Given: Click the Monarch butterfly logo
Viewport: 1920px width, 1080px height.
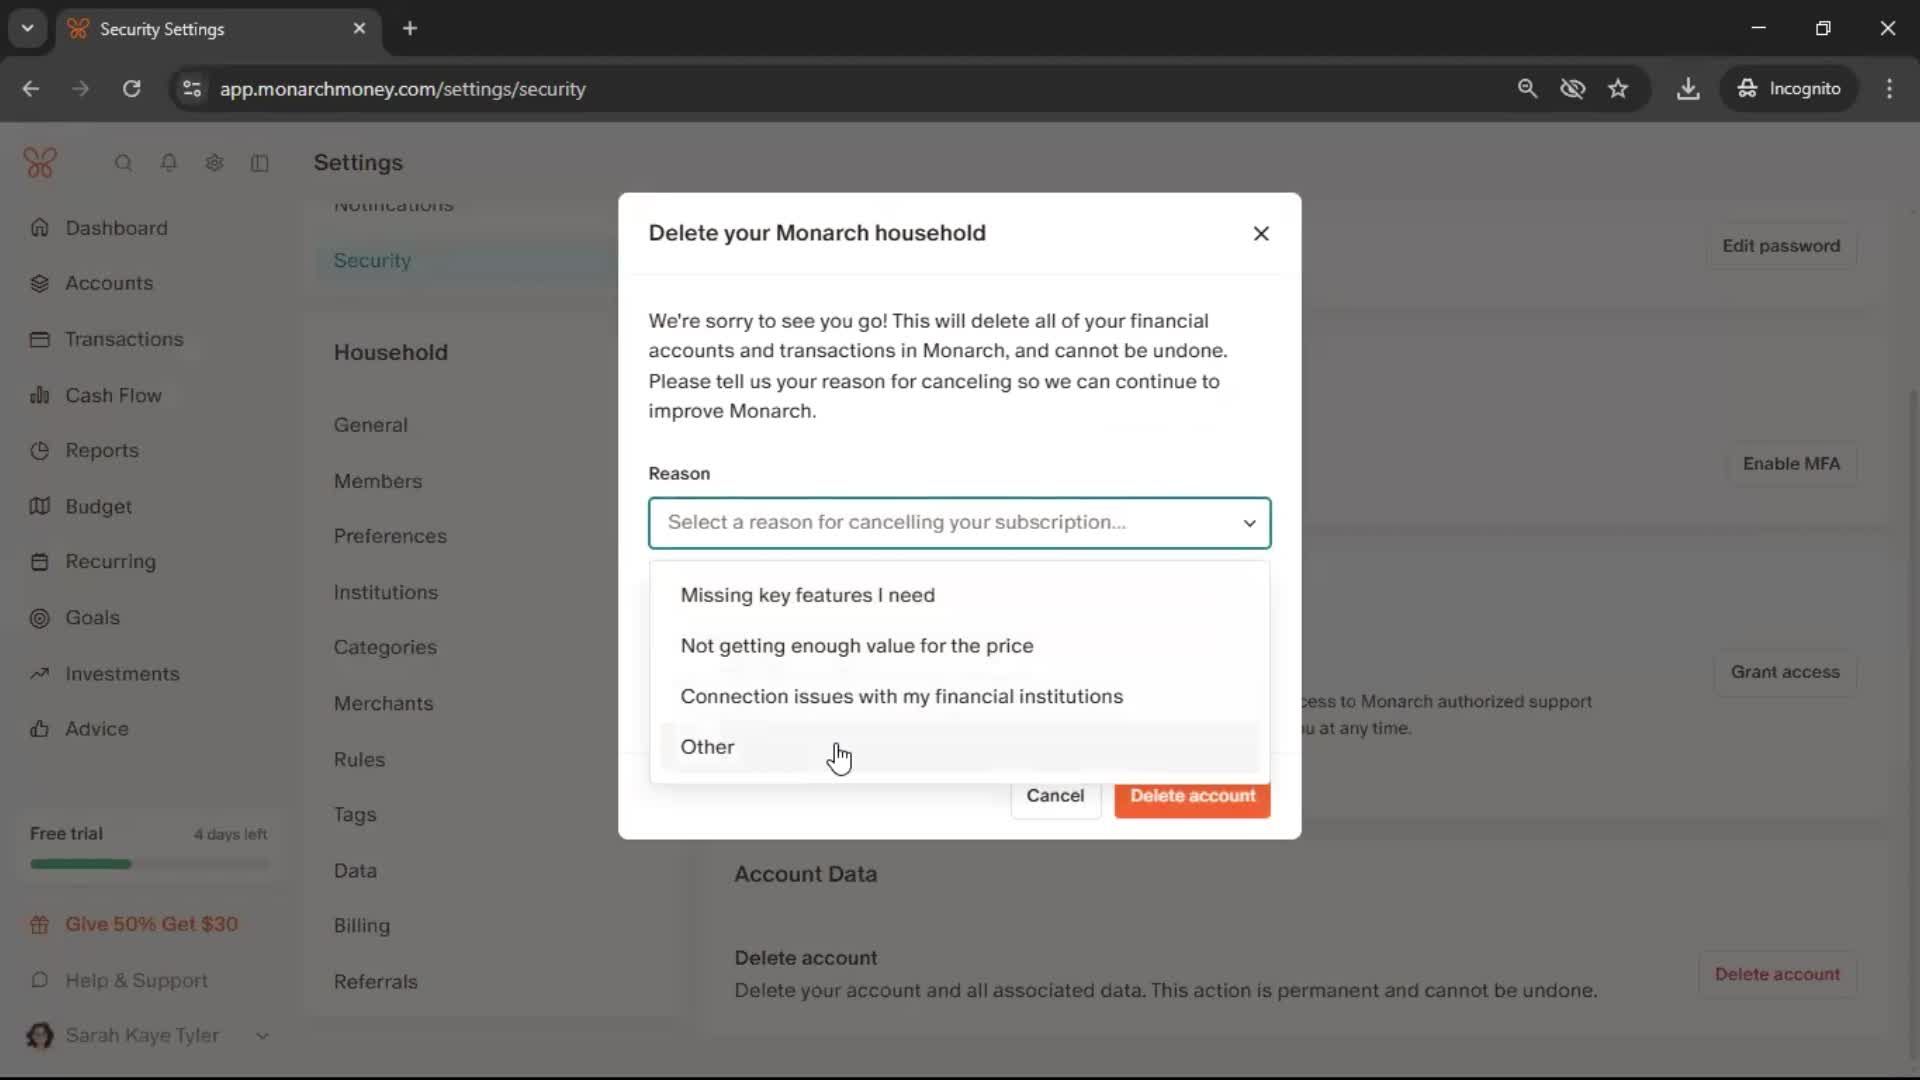Looking at the screenshot, I should tap(40, 163).
